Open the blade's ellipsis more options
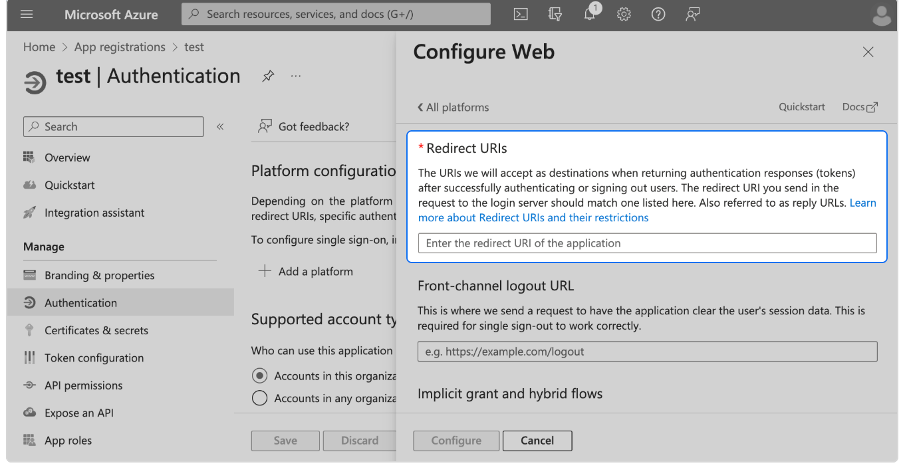 point(296,77)
